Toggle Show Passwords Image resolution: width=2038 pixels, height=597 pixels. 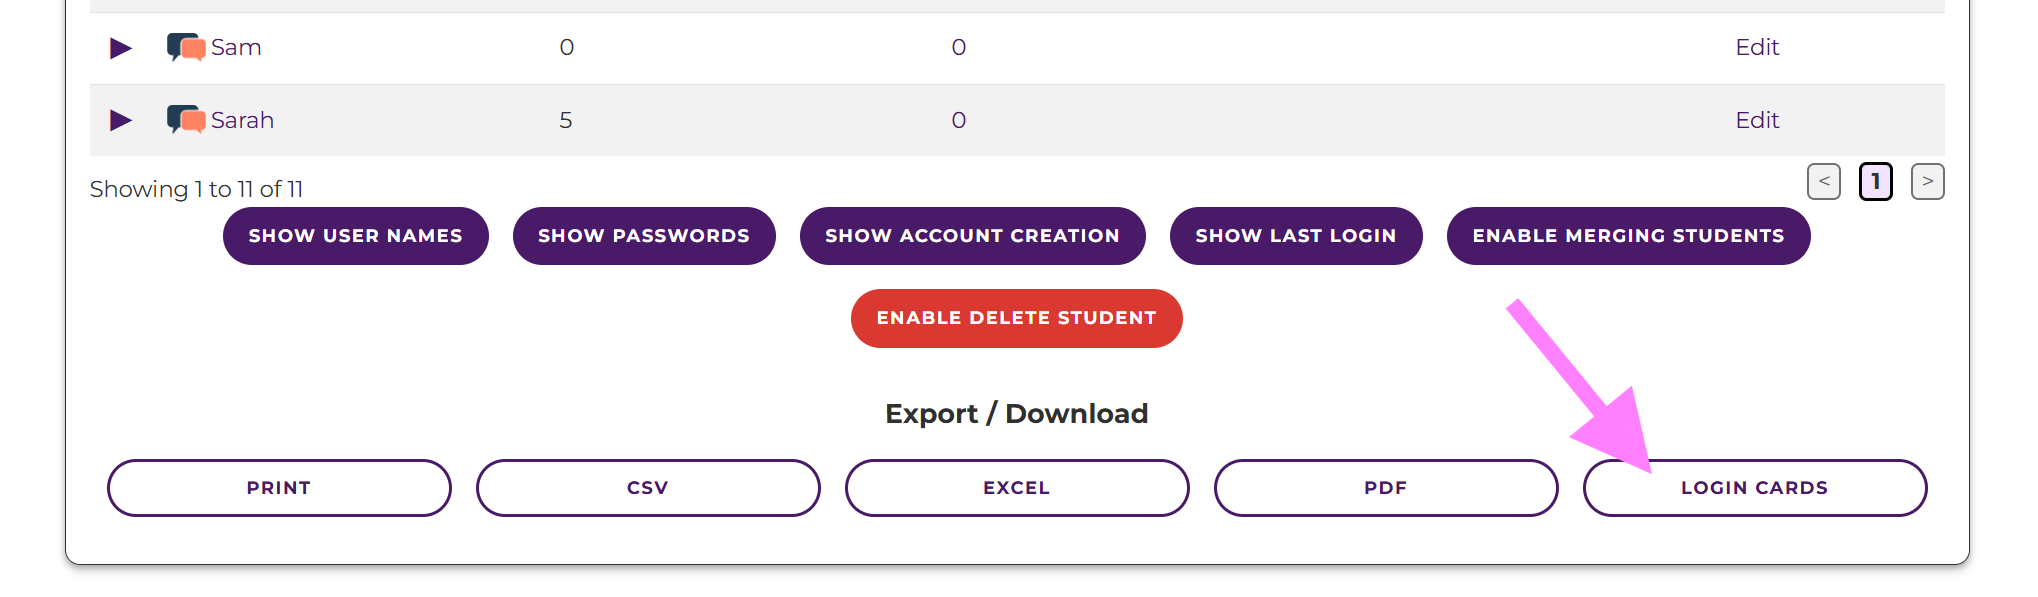point(643,236)
